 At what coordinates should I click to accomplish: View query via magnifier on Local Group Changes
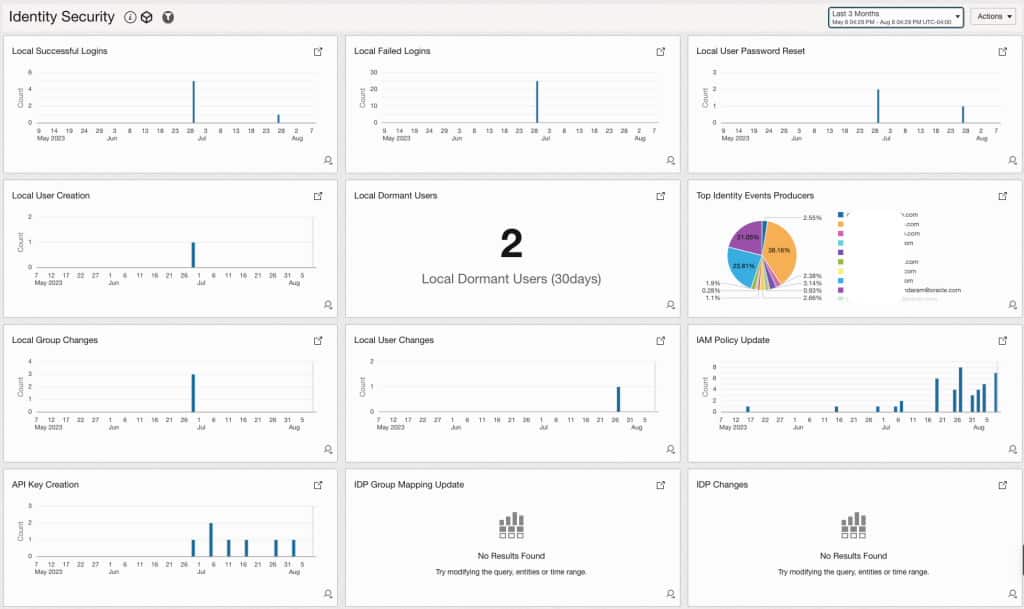tap(329, 448)
